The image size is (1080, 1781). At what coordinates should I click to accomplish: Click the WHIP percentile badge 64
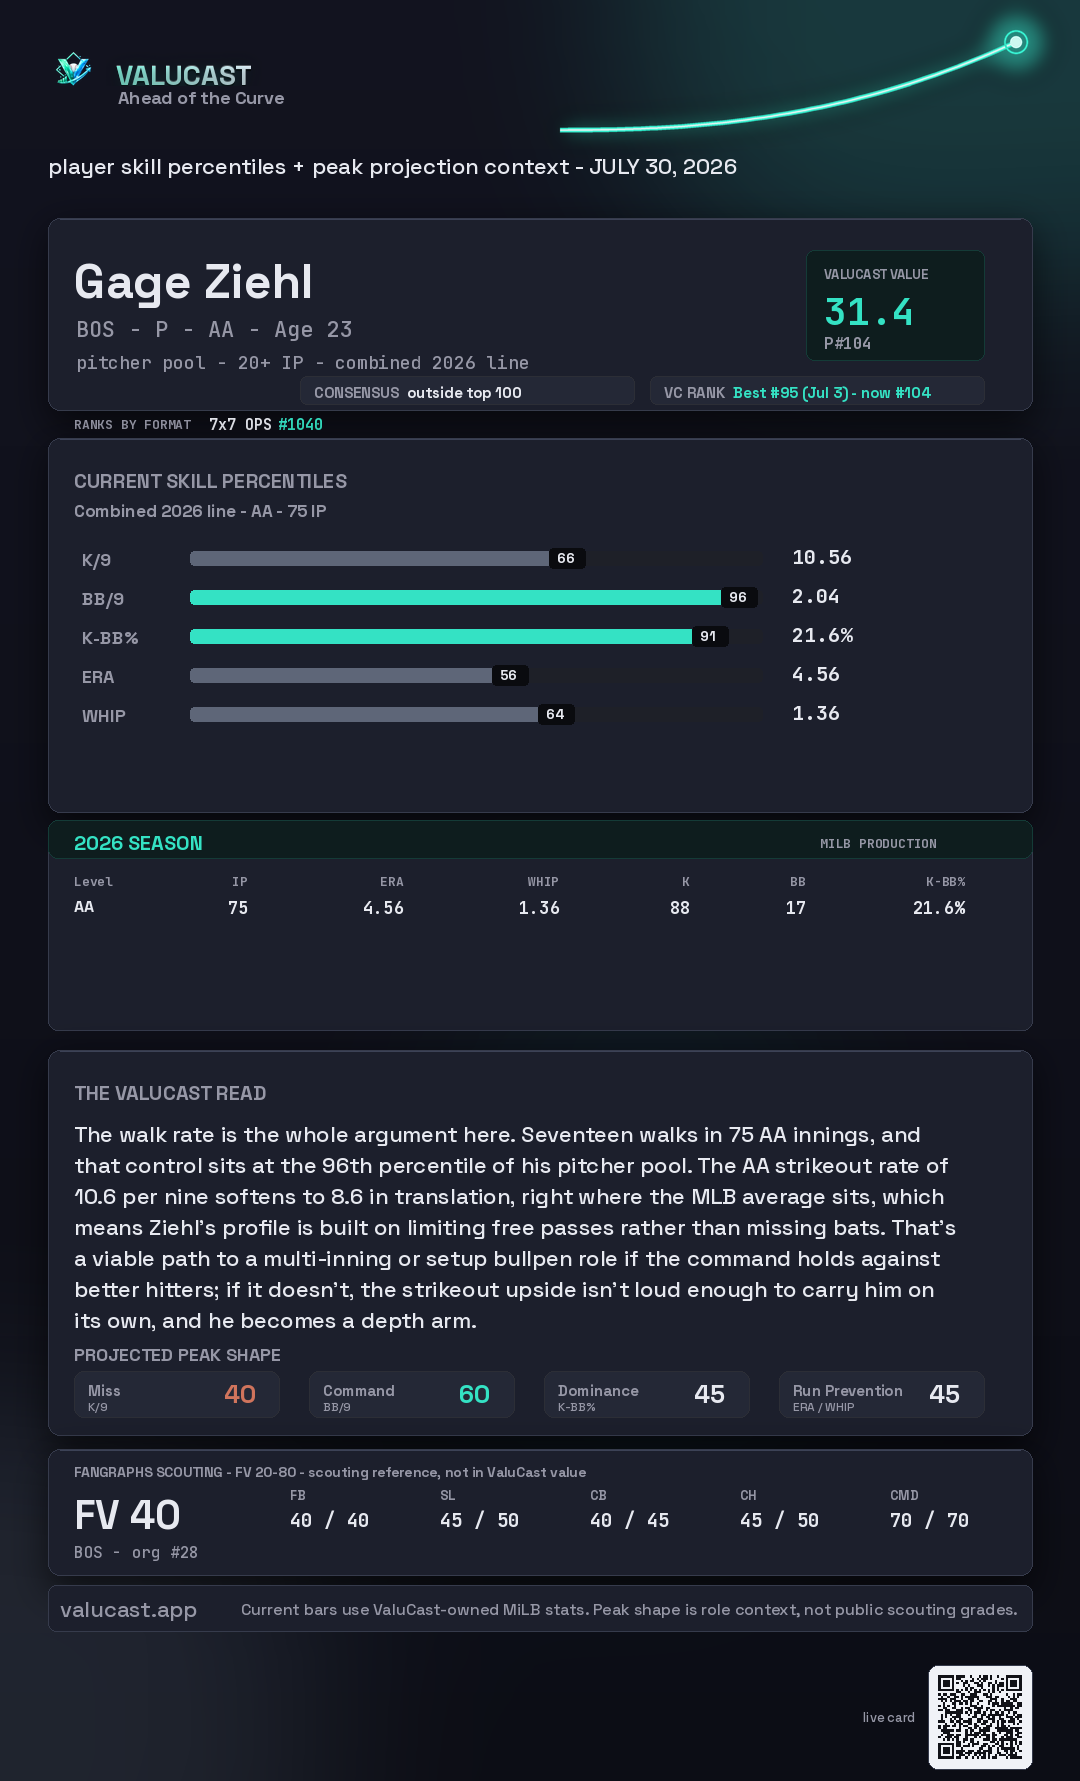tap(556, 714)
